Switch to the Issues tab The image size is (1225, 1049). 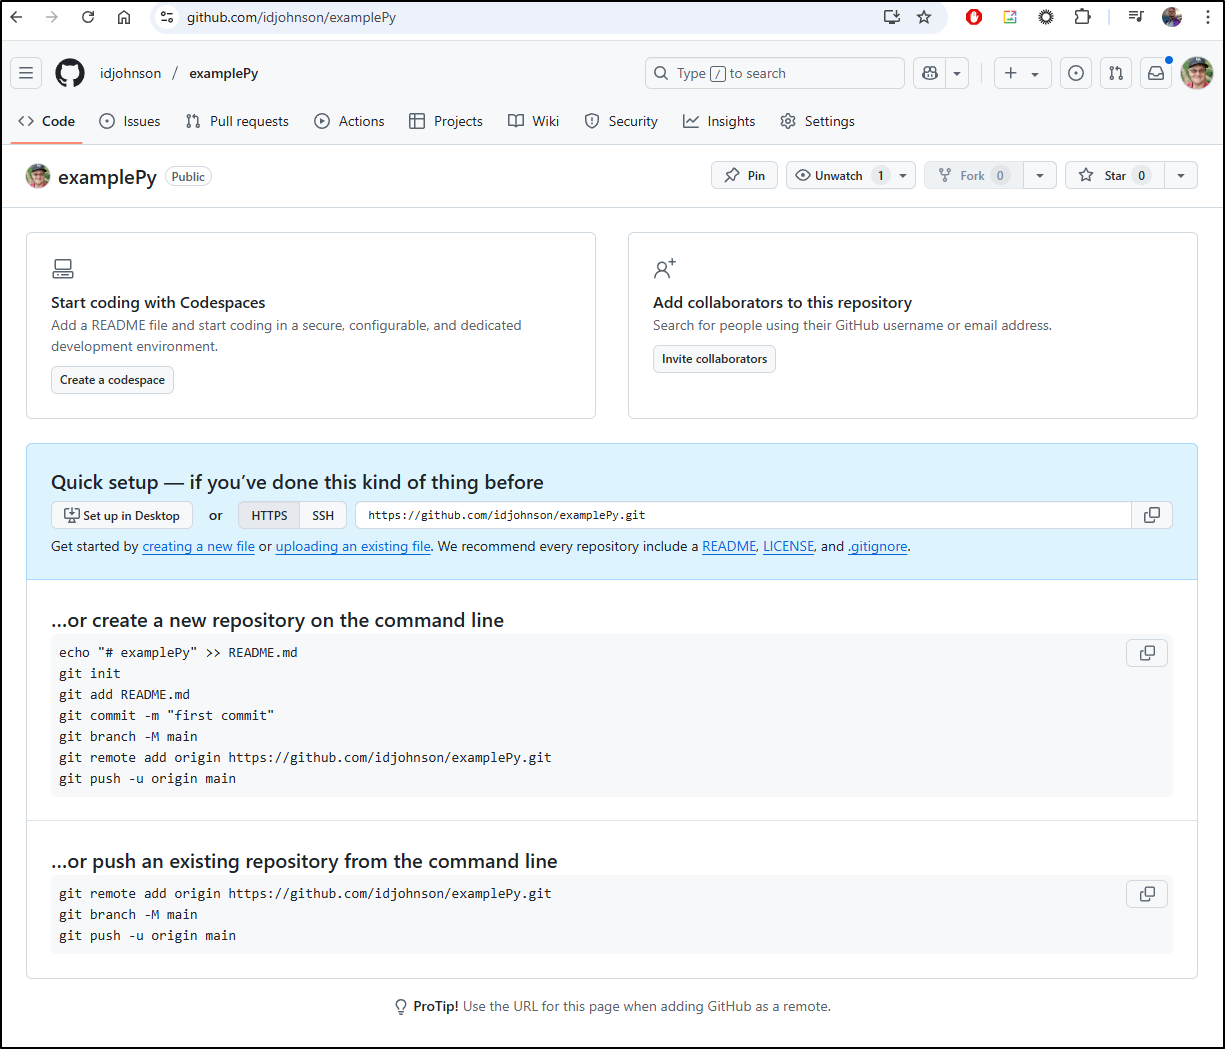pyautogui.click(x=130, y=121)
